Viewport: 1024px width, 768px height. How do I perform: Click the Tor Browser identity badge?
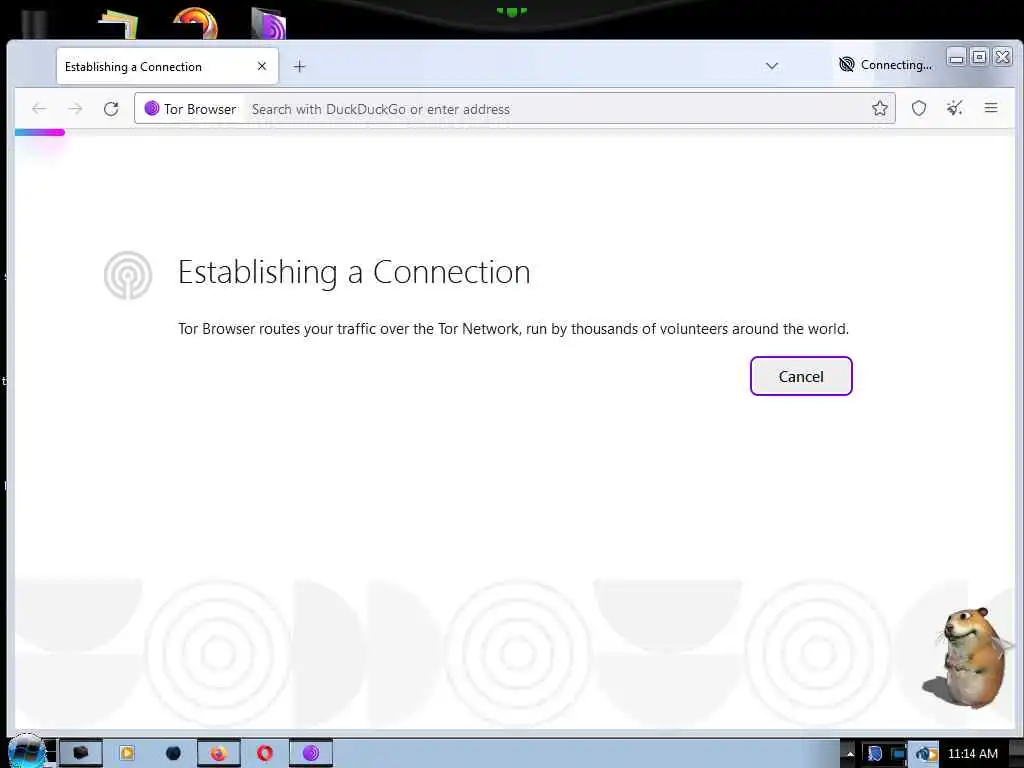click(x=191, y=109)
